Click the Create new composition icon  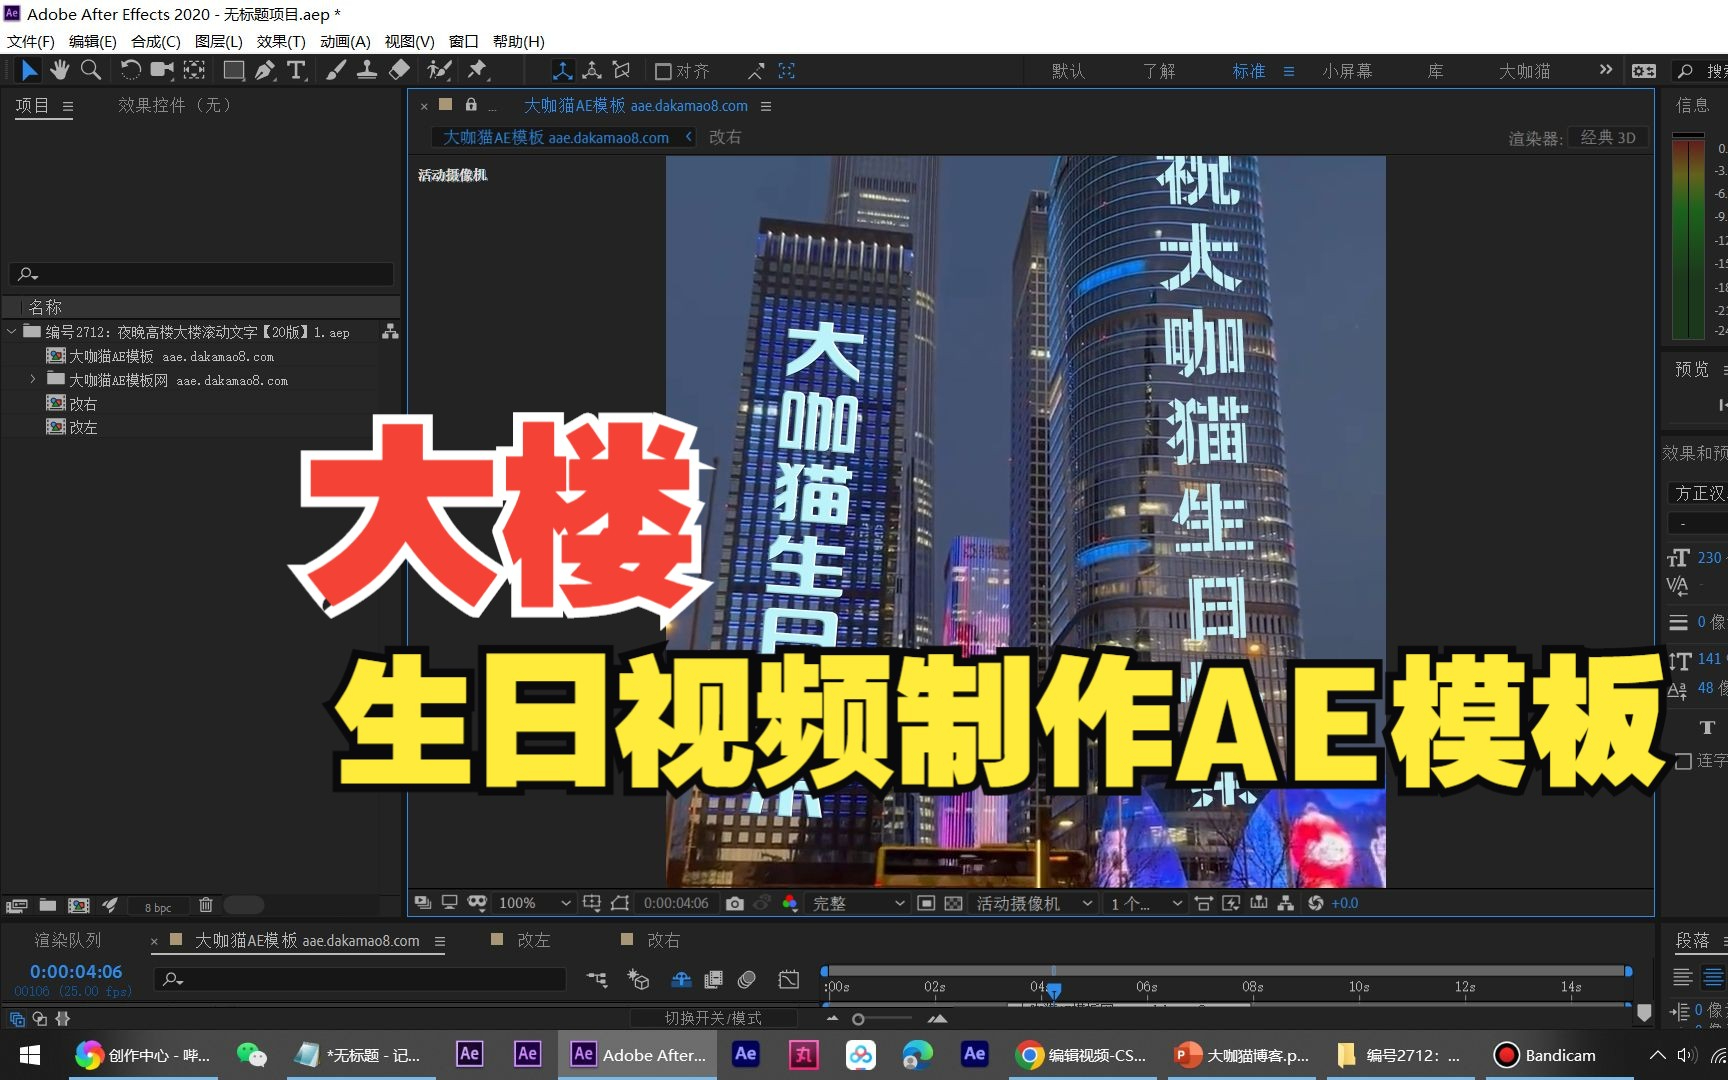coord(78,905)
